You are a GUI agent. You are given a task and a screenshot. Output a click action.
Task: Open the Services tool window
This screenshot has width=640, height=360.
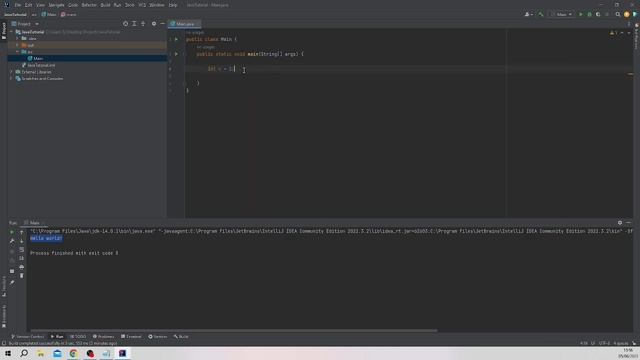(x=158, y=337)
